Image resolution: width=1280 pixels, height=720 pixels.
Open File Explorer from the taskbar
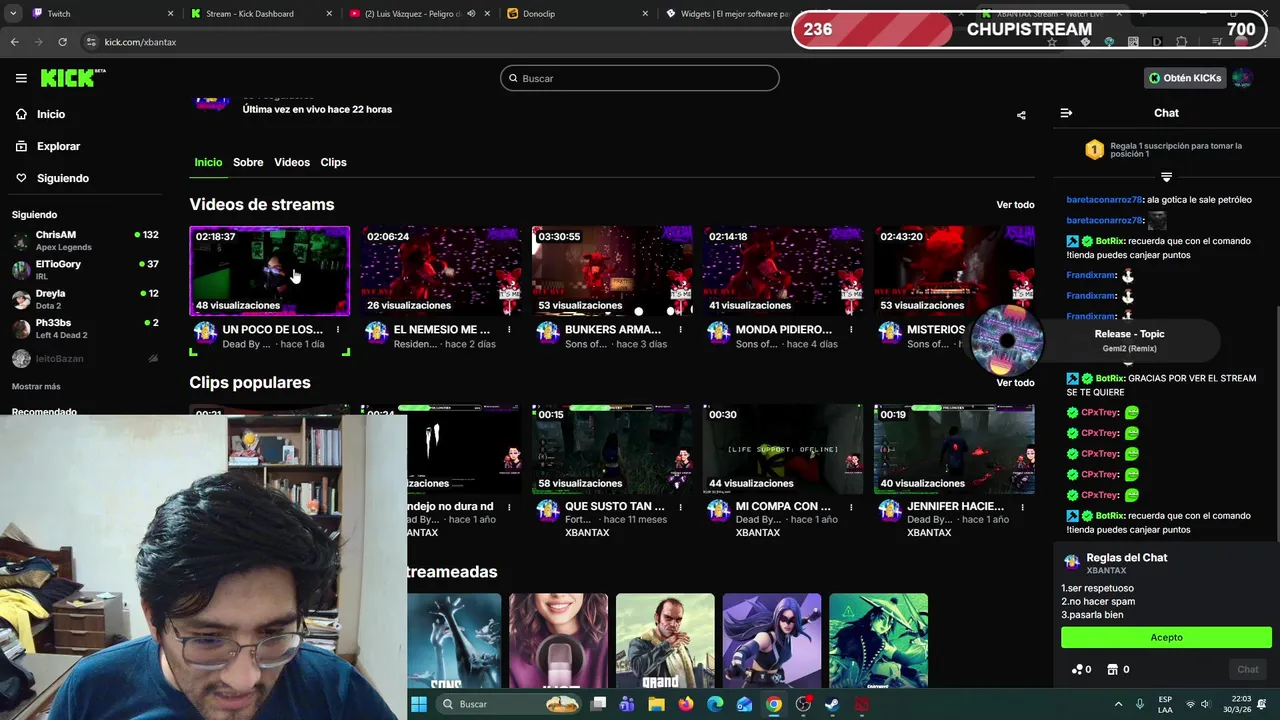tap(656, 704)
